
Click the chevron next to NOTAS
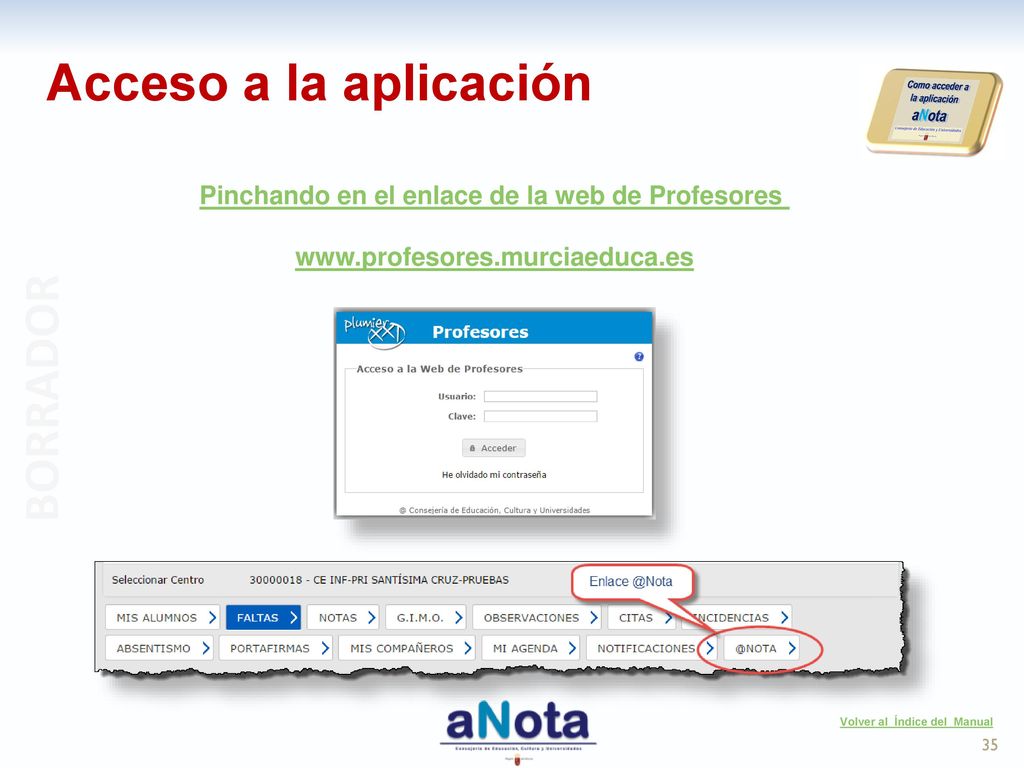(372, 617)
